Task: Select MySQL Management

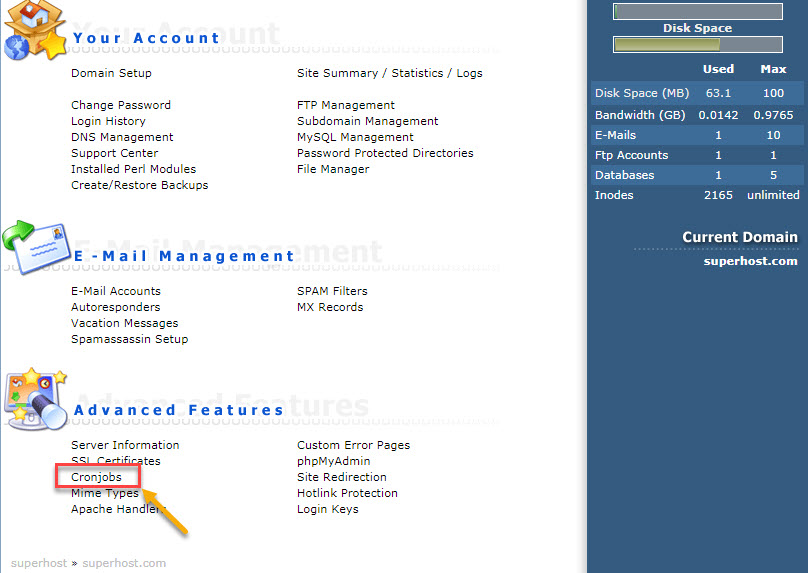Action: click(355, 137)
